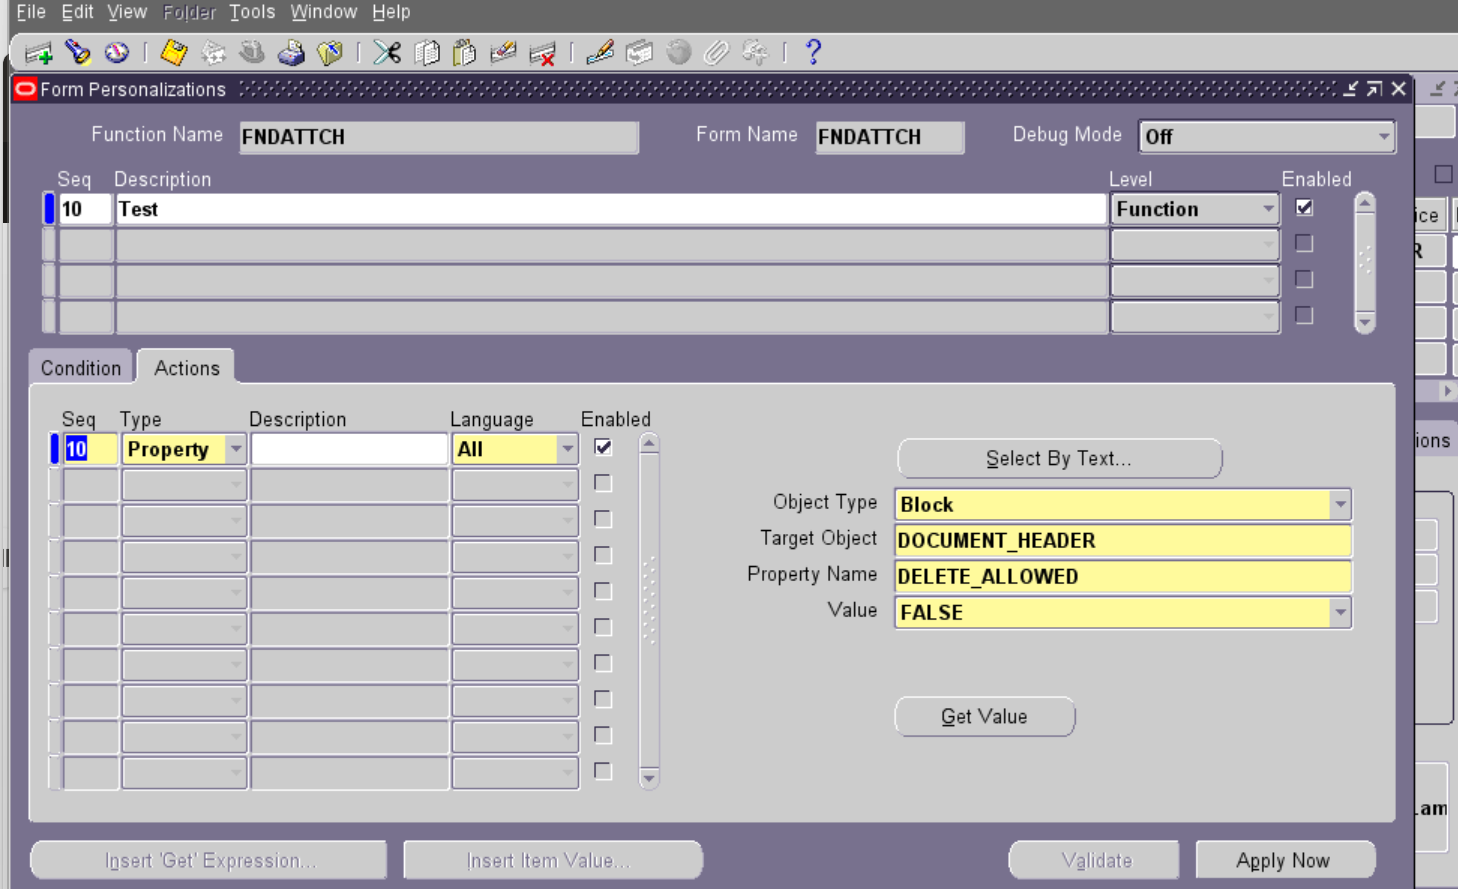The width and height of the screenshot is (1458, 889).
Task: Click the Seq field of Property action
Action: point(90,449)
